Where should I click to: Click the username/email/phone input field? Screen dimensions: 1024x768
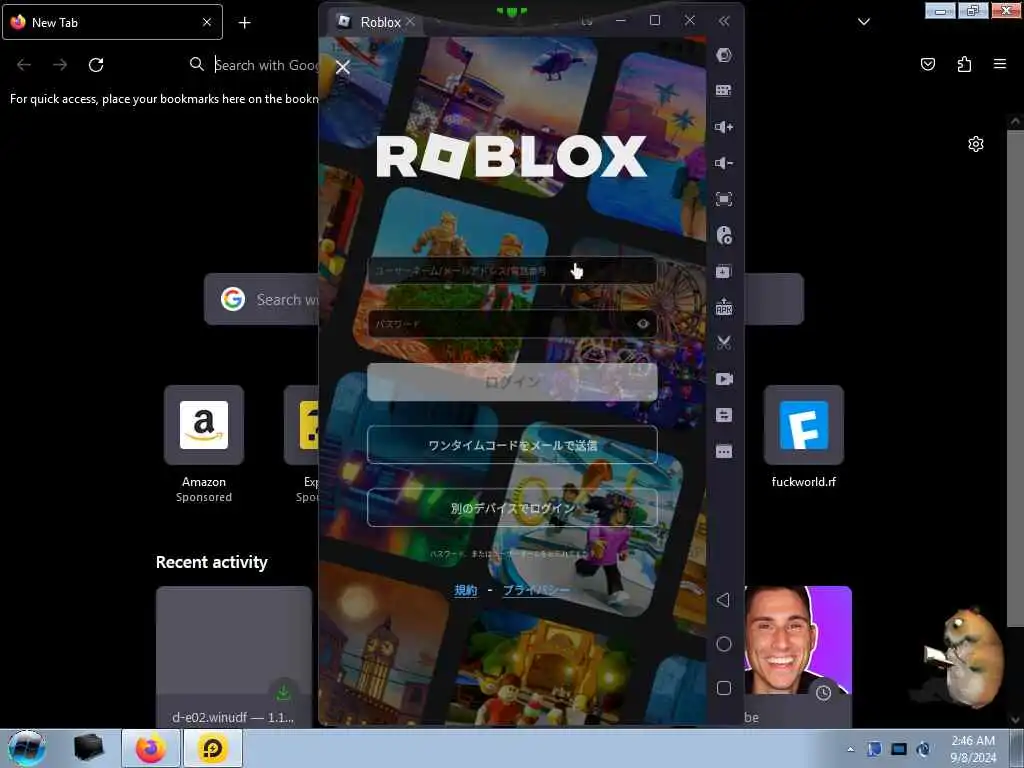point(512,270)
